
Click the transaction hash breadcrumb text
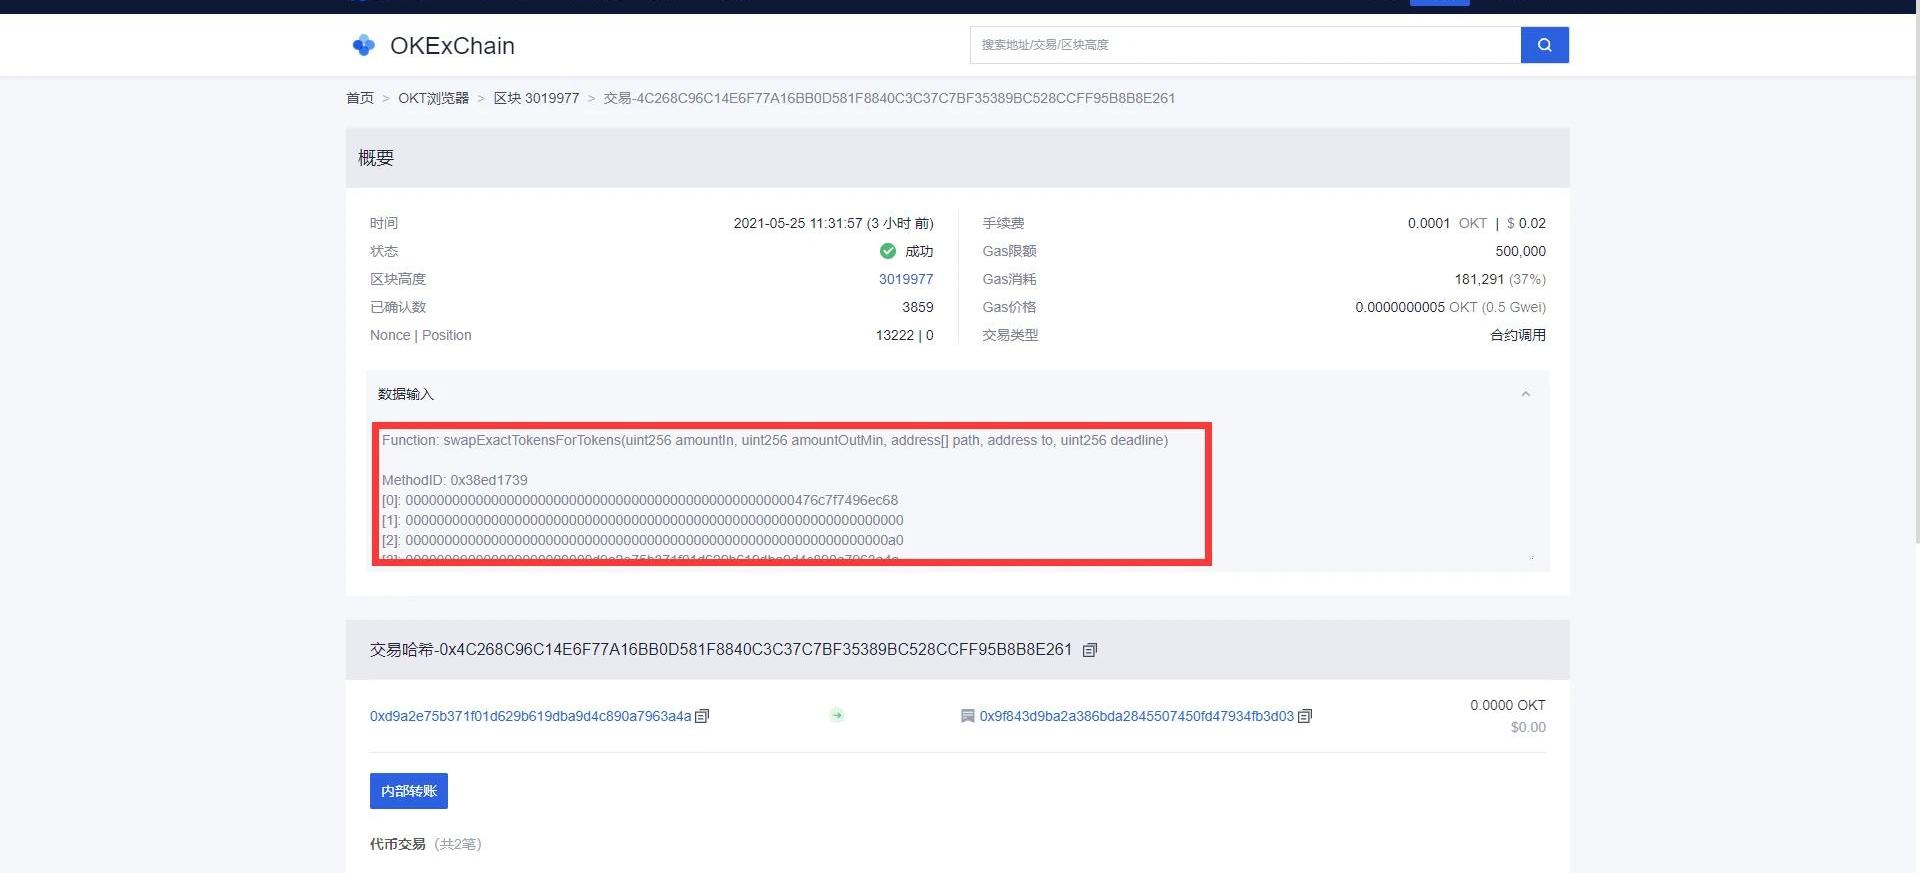889,98
